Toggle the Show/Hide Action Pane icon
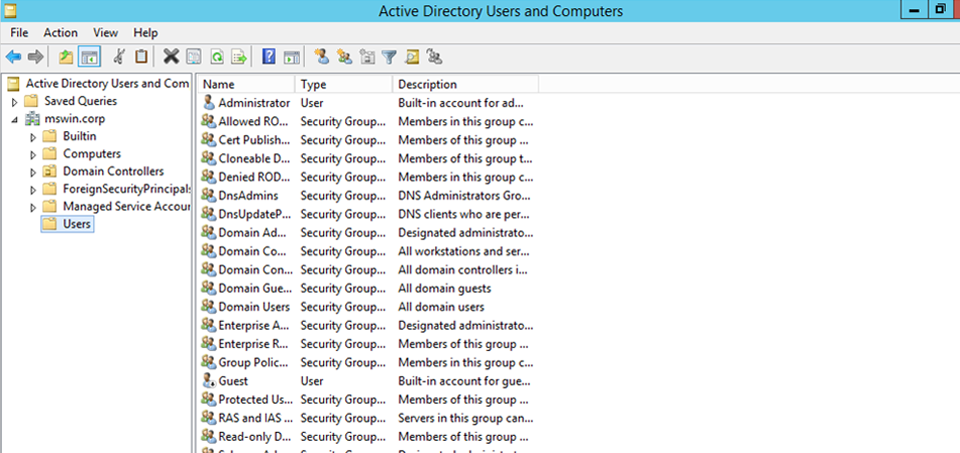This screenshot has height=453, width=960. point(291,58)
